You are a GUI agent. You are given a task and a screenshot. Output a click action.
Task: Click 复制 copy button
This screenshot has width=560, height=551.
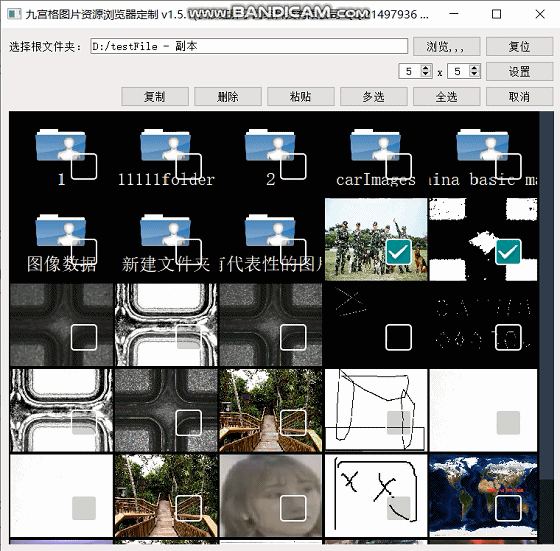click(155, 96)
